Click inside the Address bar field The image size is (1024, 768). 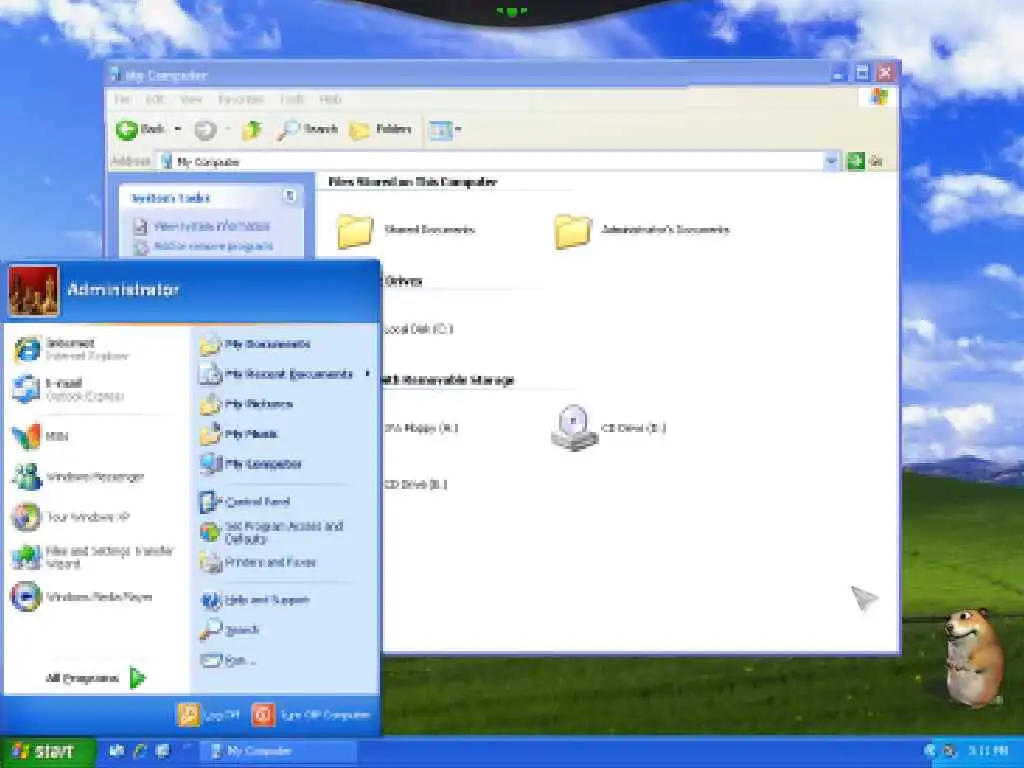490,161
